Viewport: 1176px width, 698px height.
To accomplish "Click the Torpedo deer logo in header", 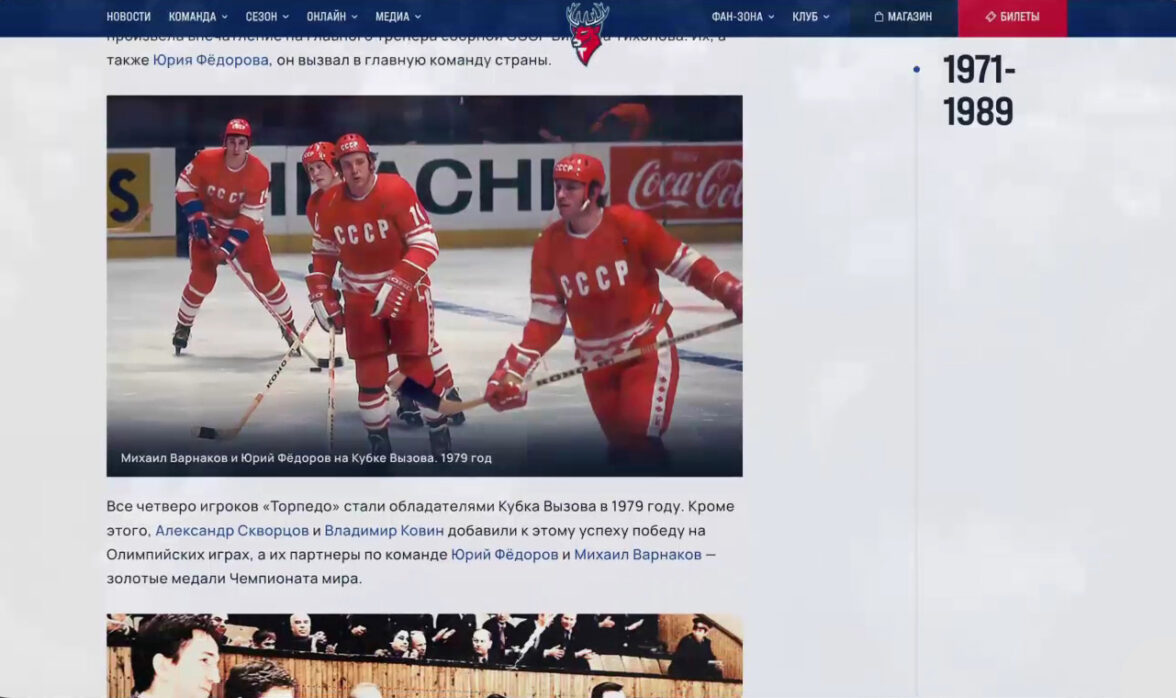I will click(587, 32).
